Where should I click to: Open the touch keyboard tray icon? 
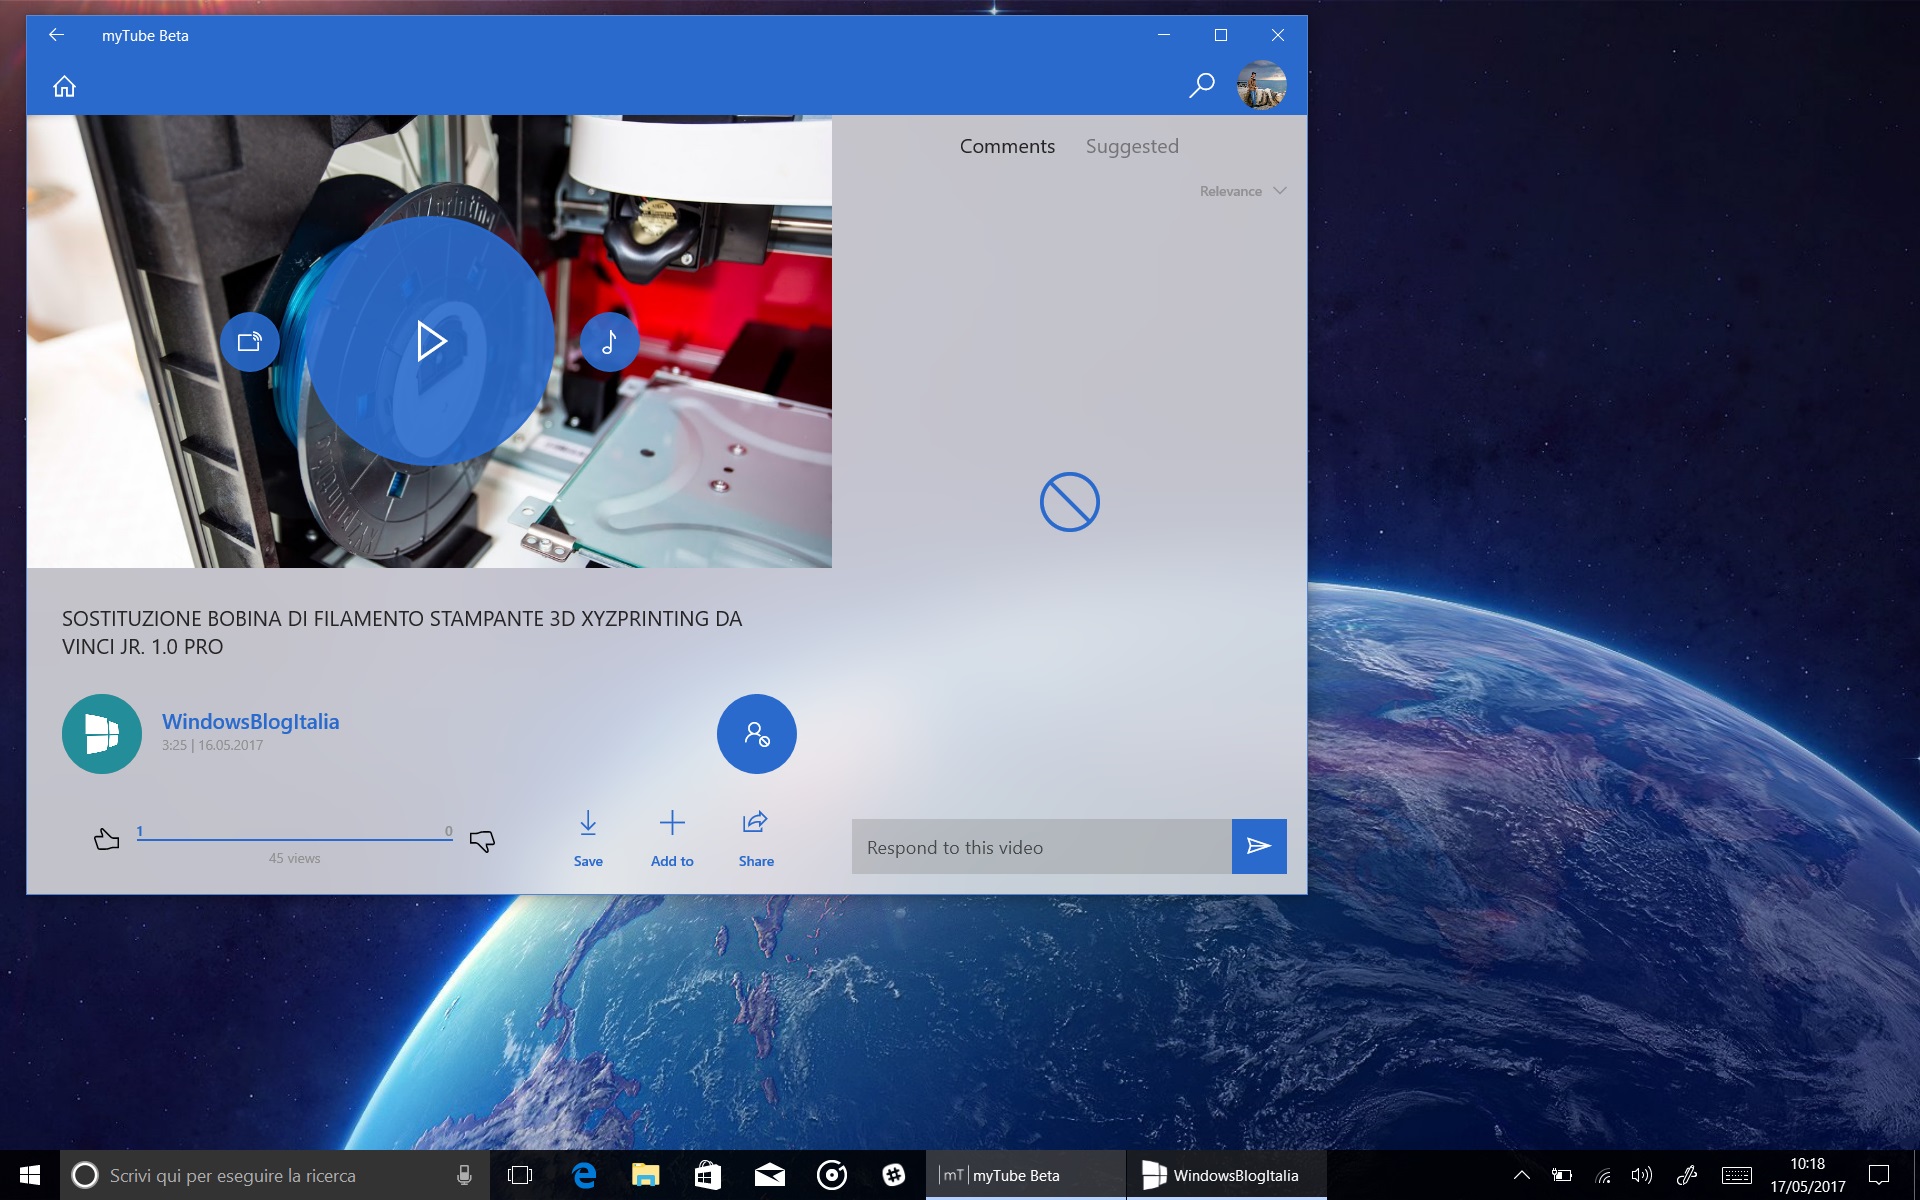(1737, 1175)
